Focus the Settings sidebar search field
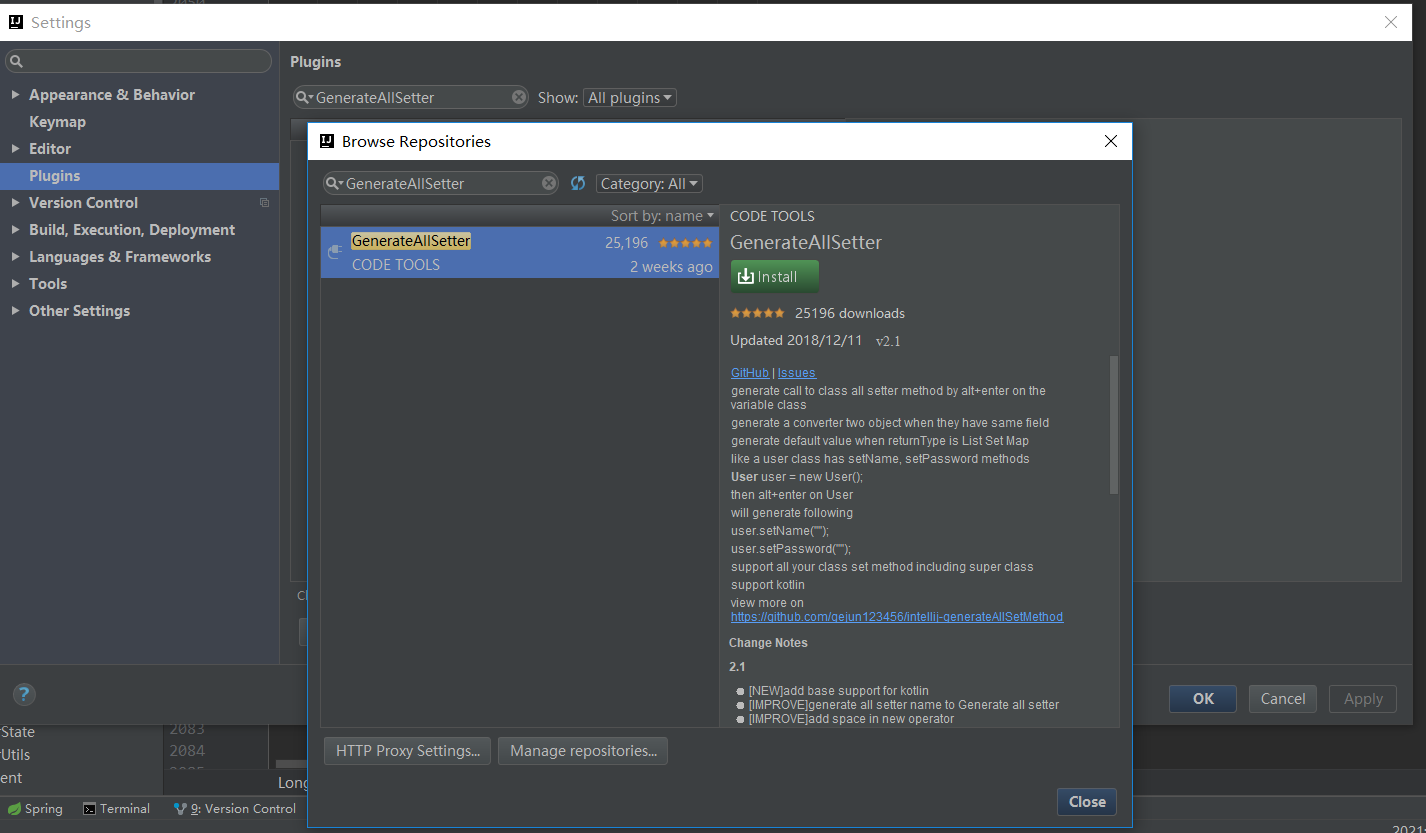This screenshot has width=1426, height=833. 138,62
